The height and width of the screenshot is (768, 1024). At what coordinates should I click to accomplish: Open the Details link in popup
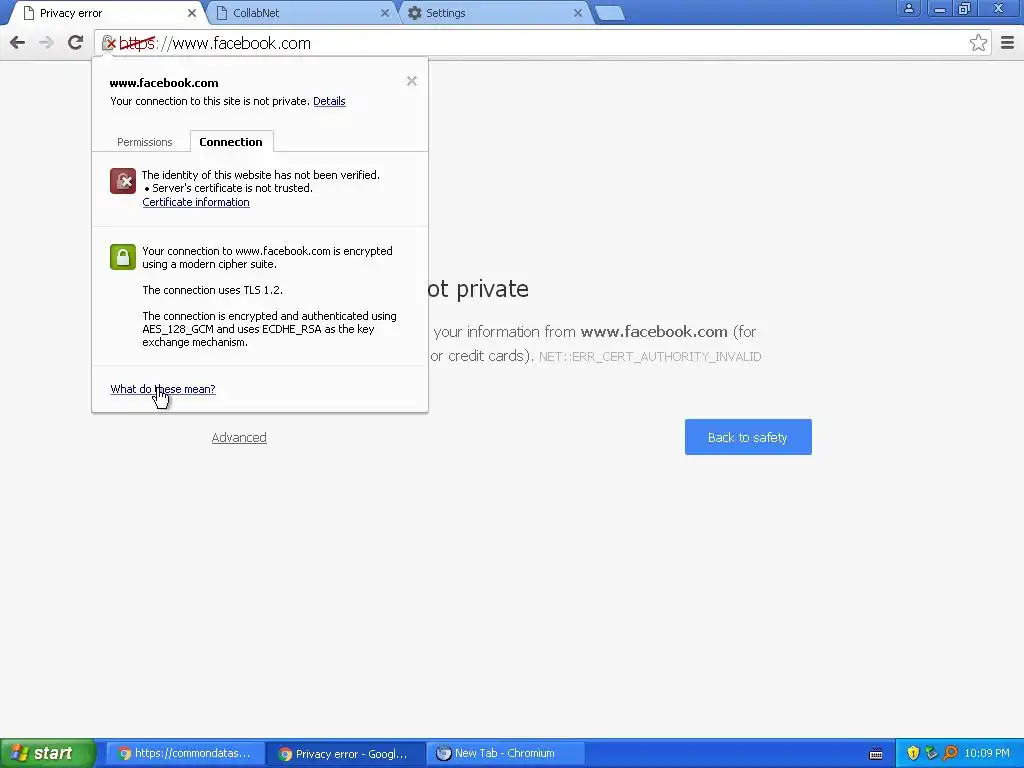(329, 101)
